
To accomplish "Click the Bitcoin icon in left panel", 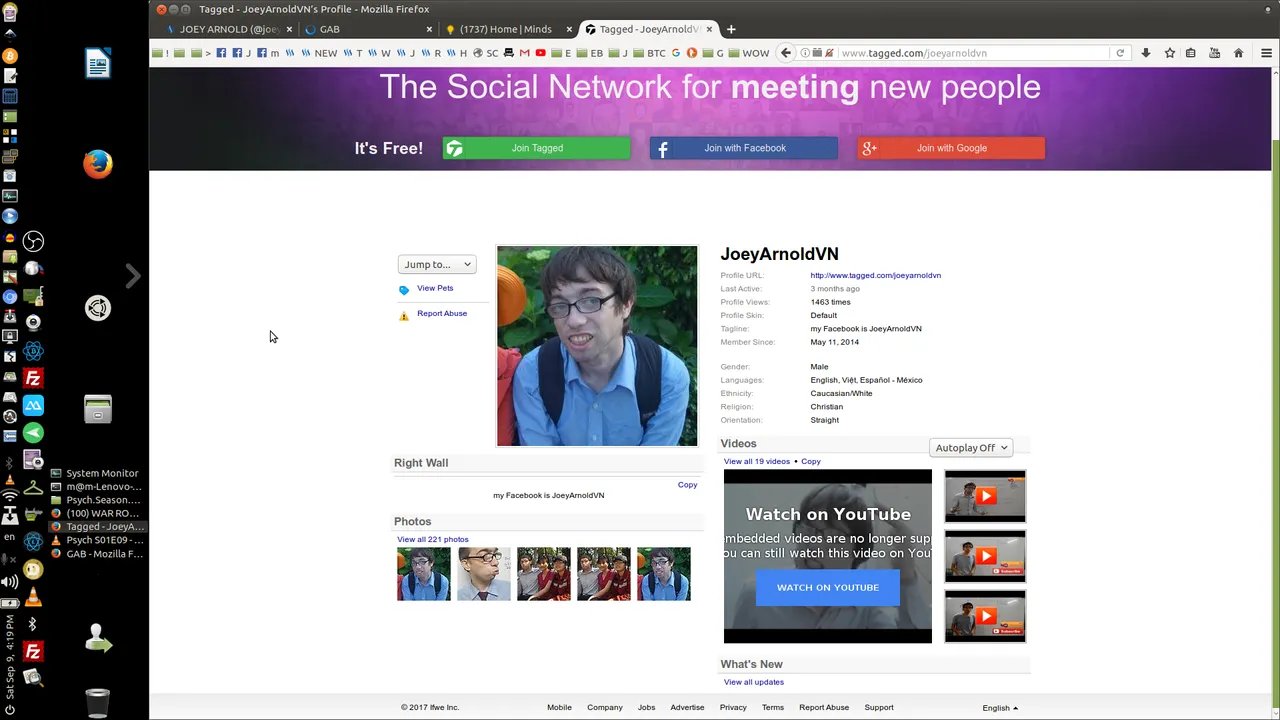I will coord(10,56).
